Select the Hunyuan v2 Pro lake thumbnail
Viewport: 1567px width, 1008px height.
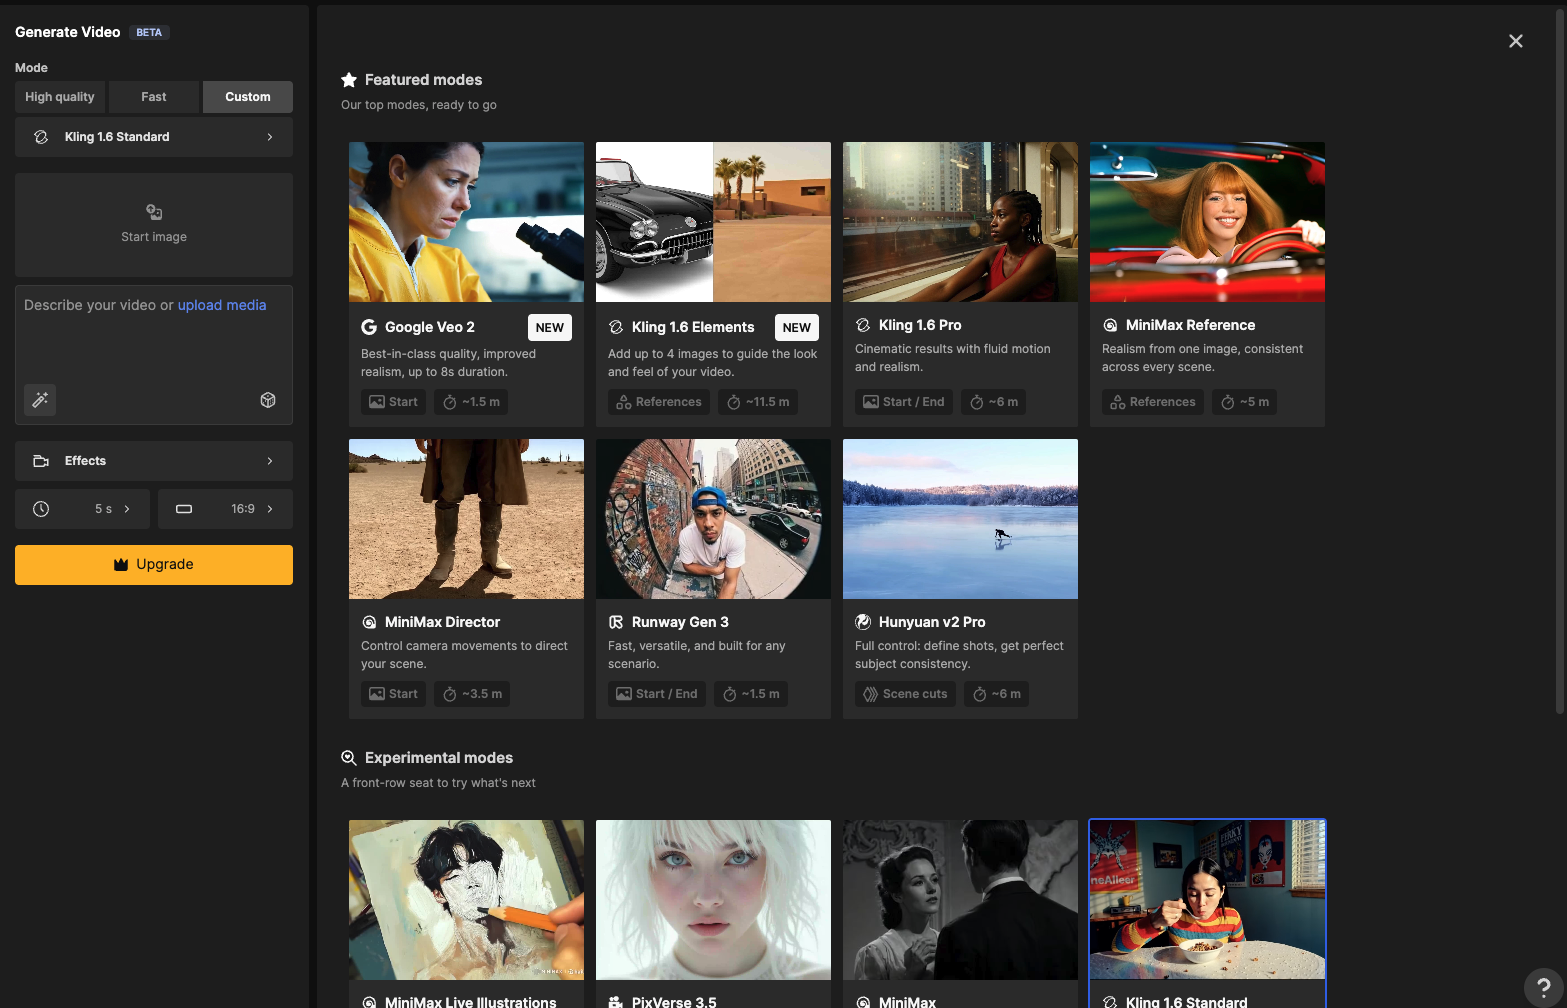tap(960, 519)
